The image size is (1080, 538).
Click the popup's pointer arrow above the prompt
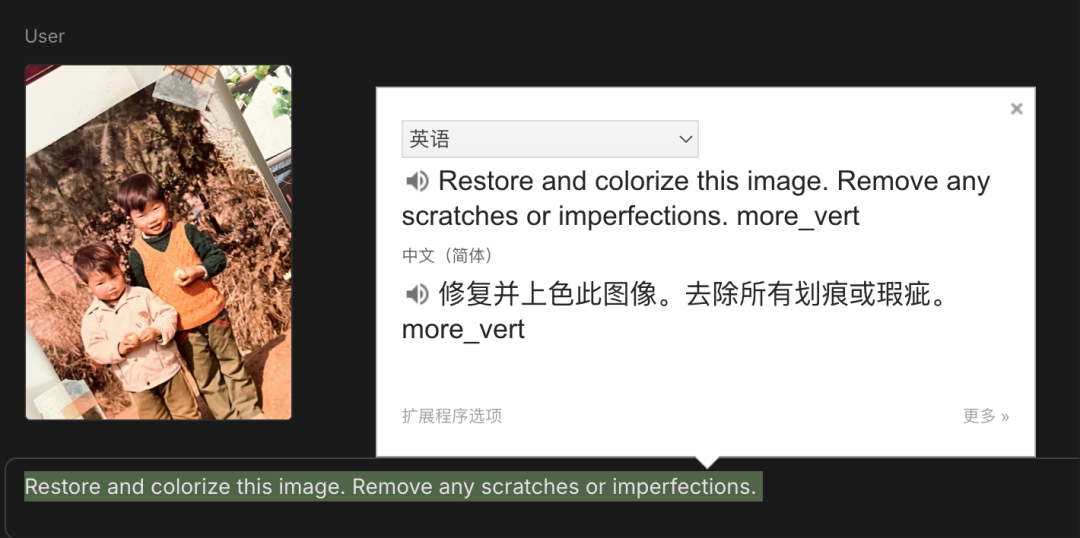coord(706,462)
